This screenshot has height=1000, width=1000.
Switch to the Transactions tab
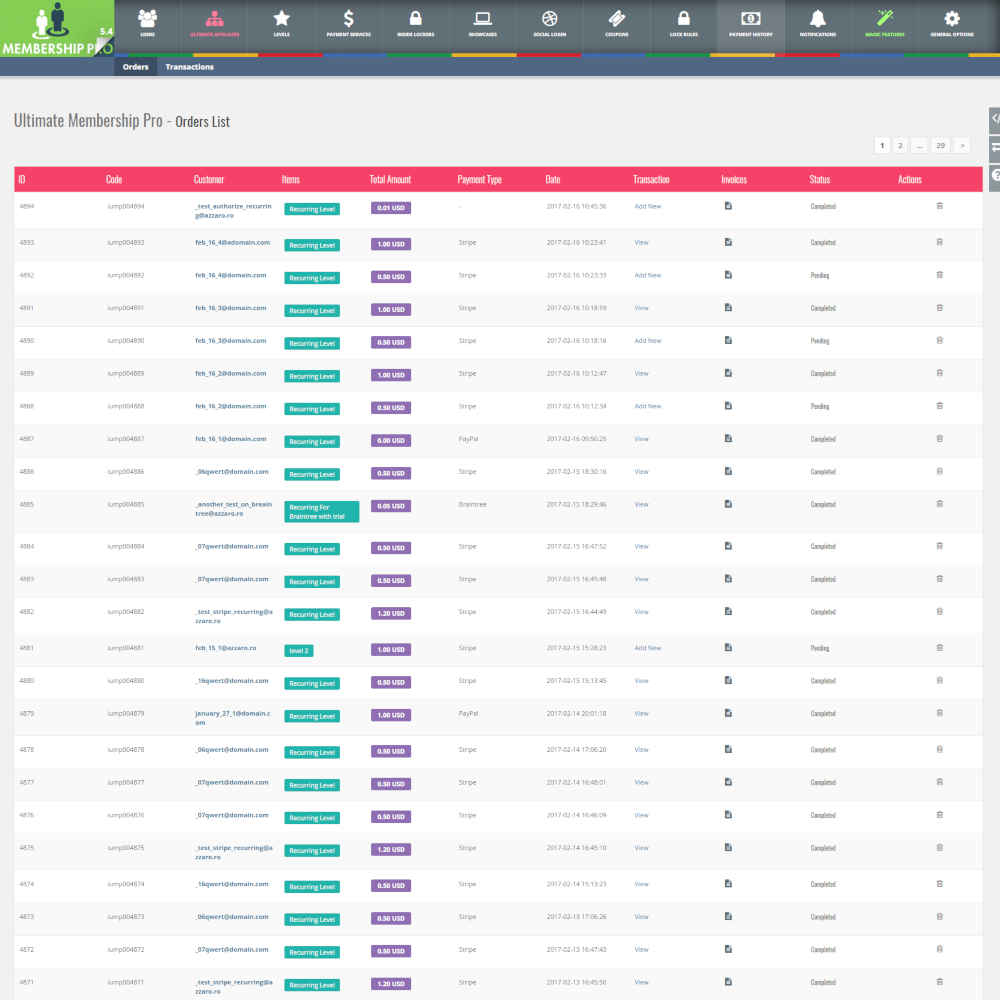[x=189, y=67]
